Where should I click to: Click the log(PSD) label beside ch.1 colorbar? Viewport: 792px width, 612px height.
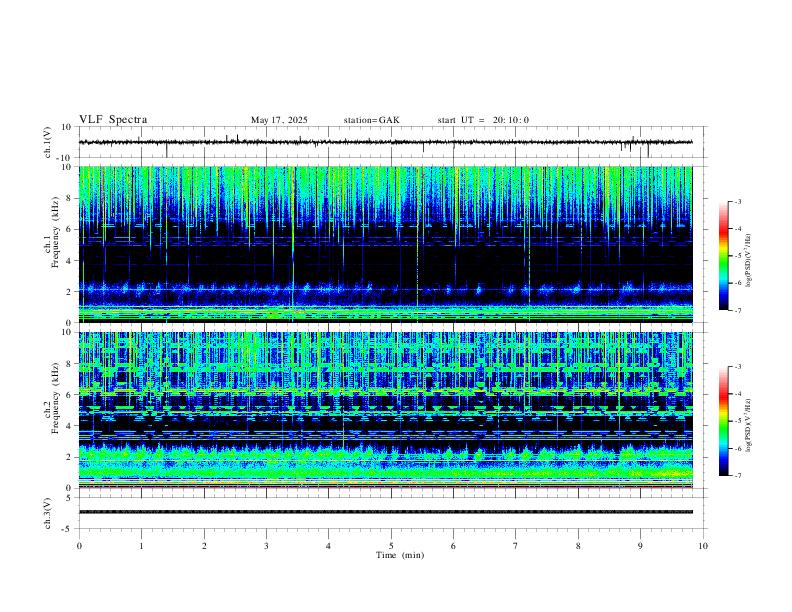click(x=748, y=260)
